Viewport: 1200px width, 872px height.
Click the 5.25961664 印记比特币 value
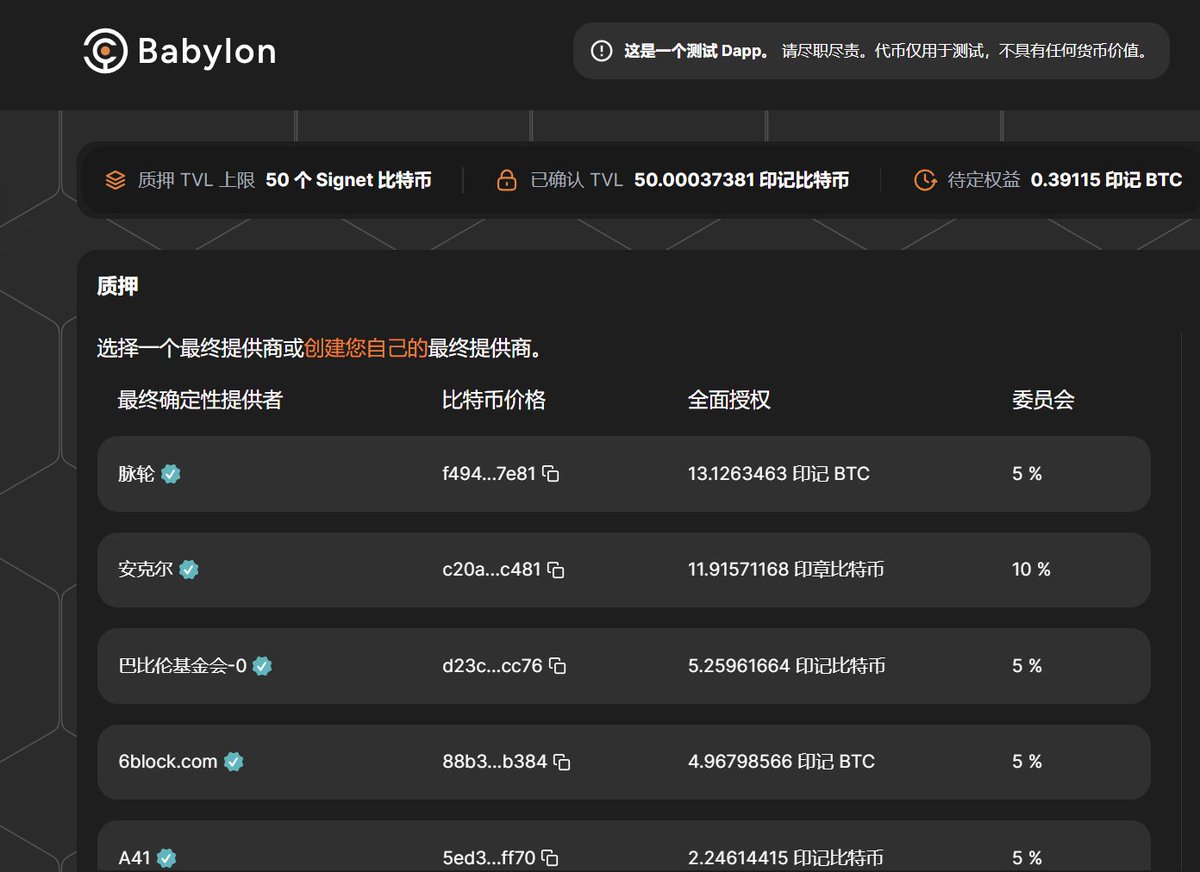(787, 666)
